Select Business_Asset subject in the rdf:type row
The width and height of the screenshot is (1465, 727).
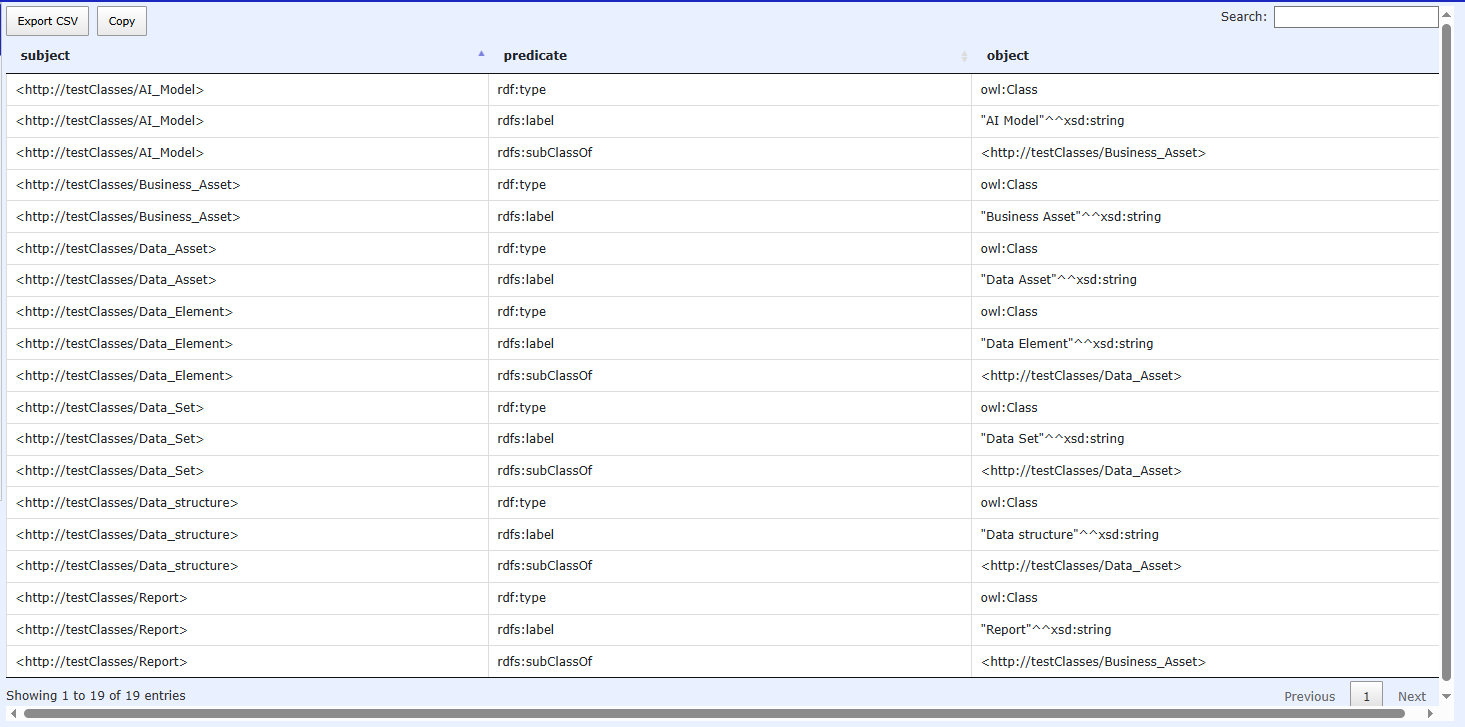128,185
